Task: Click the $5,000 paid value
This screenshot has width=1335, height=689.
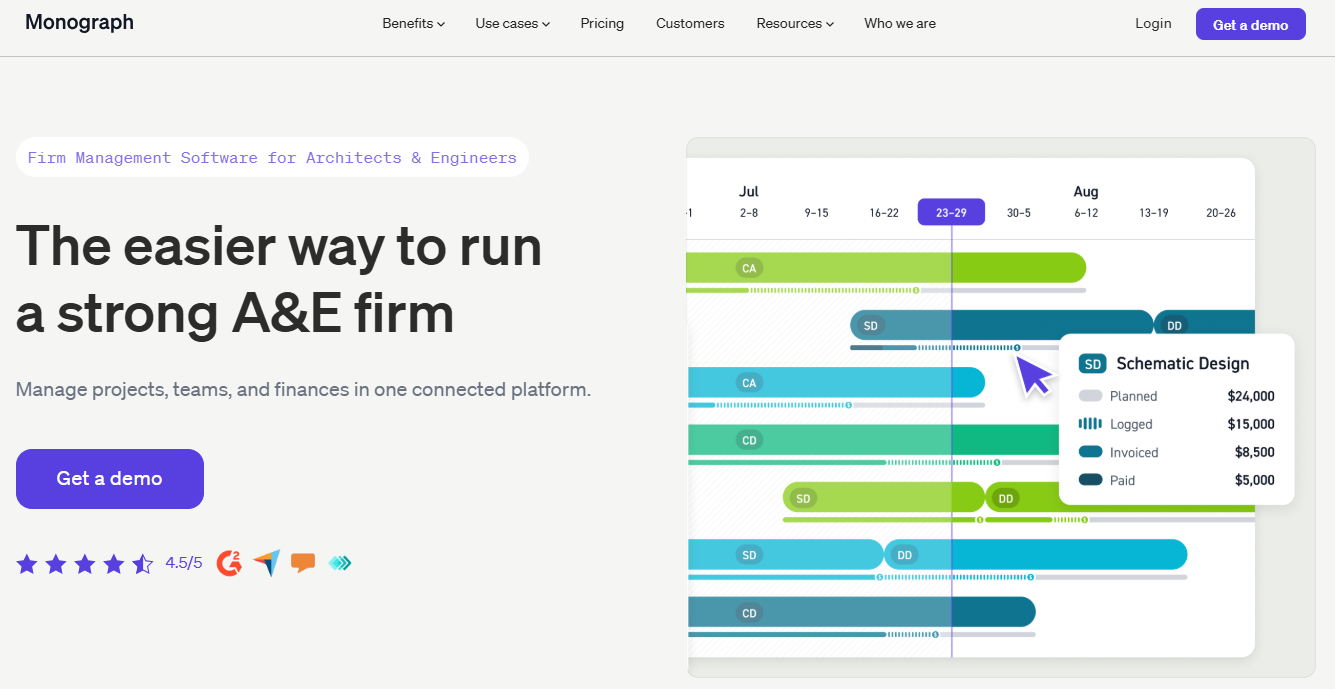Action: tap(1255, 480)
